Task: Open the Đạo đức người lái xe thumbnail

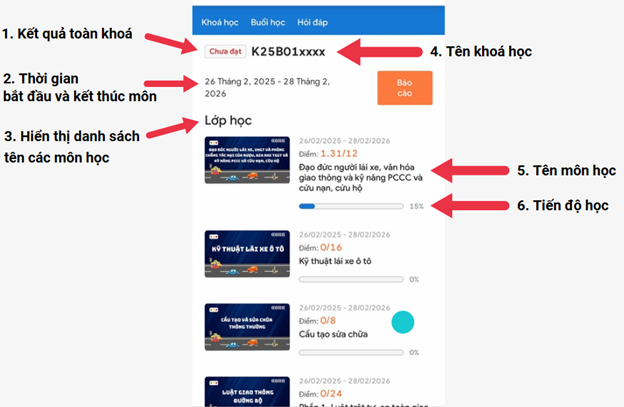Action: pyautogui.click(x=247, y=160)
